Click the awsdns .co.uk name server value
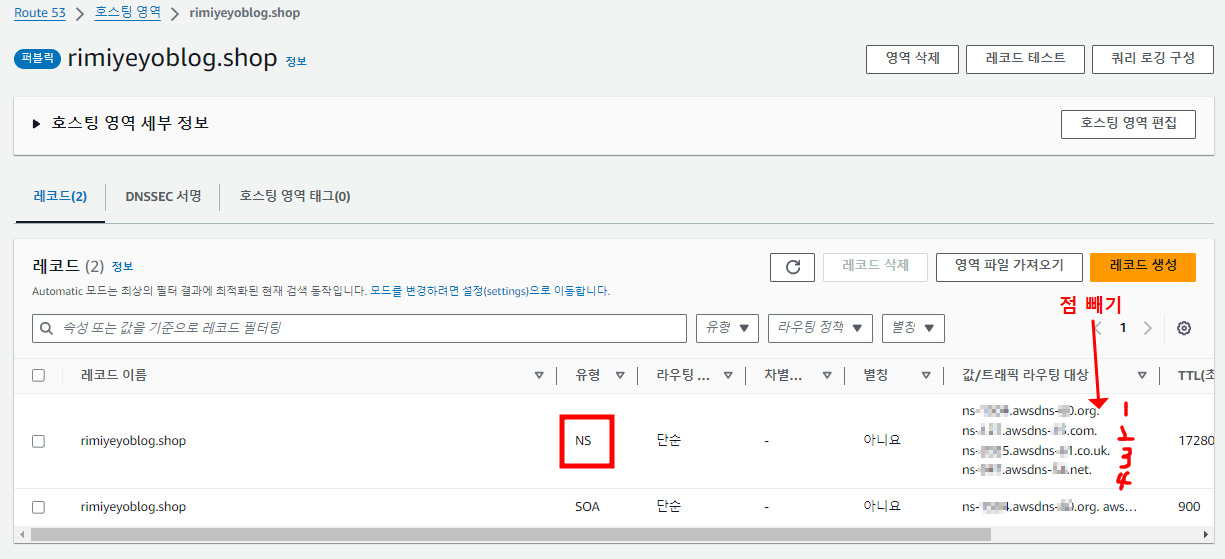This screenshot has height=559, width=1225. pyautogui.click(x=1036, y=450)
